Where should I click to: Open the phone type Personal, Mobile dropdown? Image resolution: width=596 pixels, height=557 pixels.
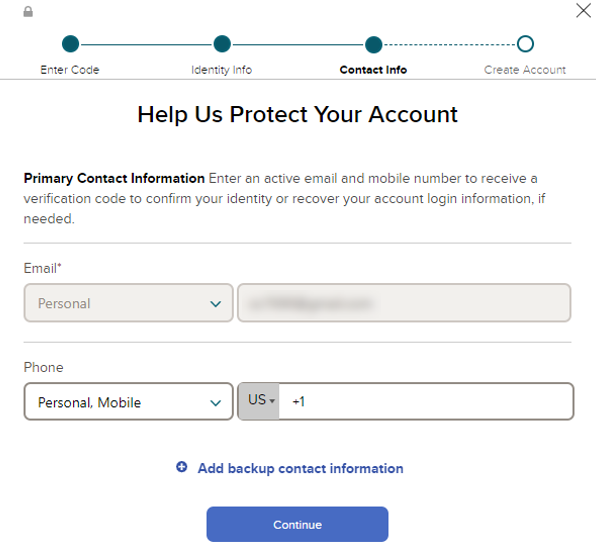[x=128, y=401]
